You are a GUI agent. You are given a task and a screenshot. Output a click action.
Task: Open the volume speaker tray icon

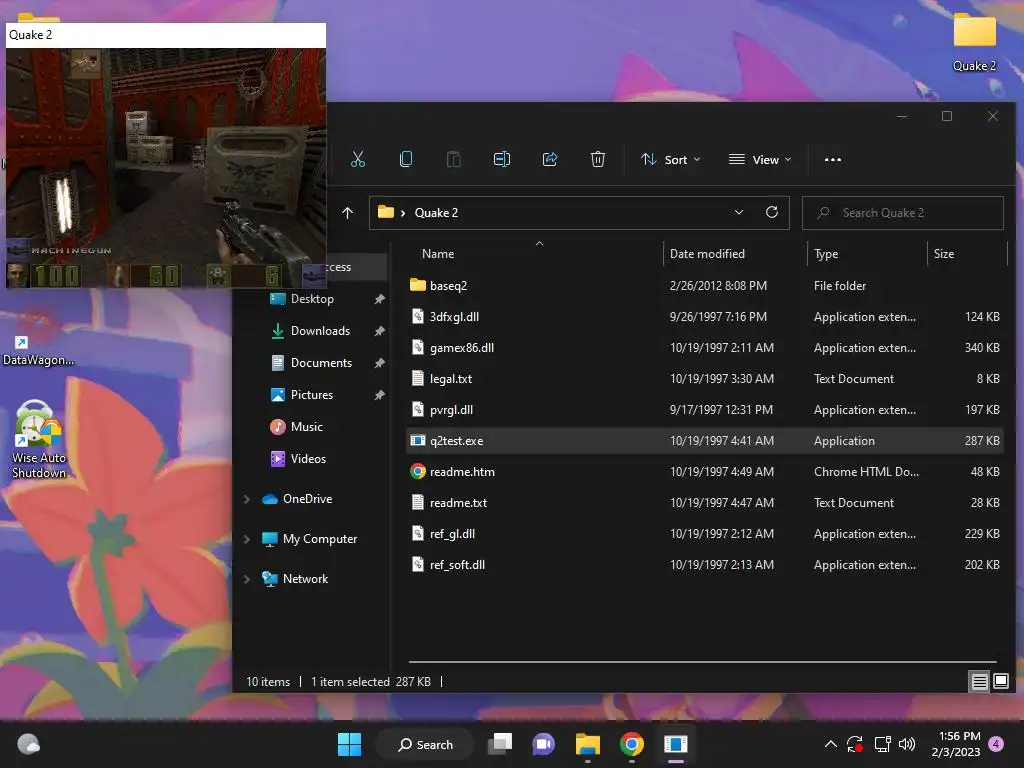(907, 744)
